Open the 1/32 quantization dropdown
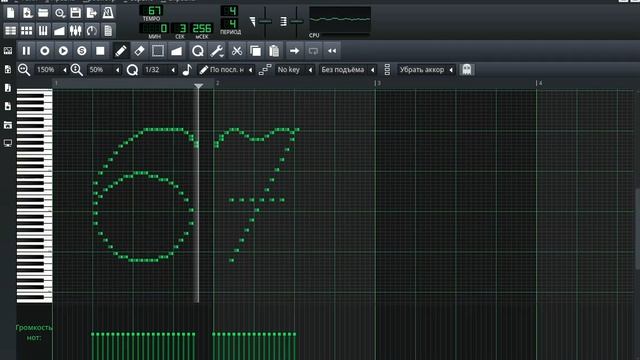Screen dimensions: 640x360 tap(159, 70)
